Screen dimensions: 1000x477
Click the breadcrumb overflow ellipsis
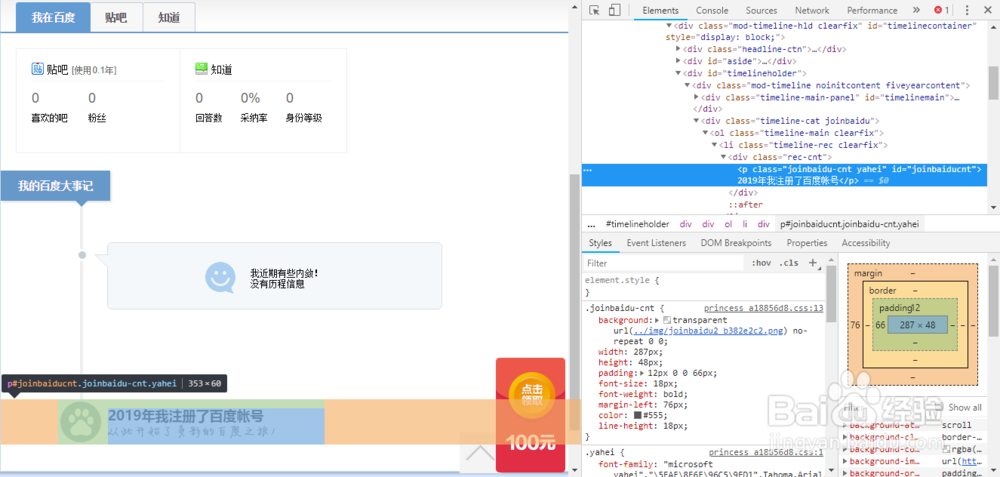pyautogui.click(x=591, y=224)
